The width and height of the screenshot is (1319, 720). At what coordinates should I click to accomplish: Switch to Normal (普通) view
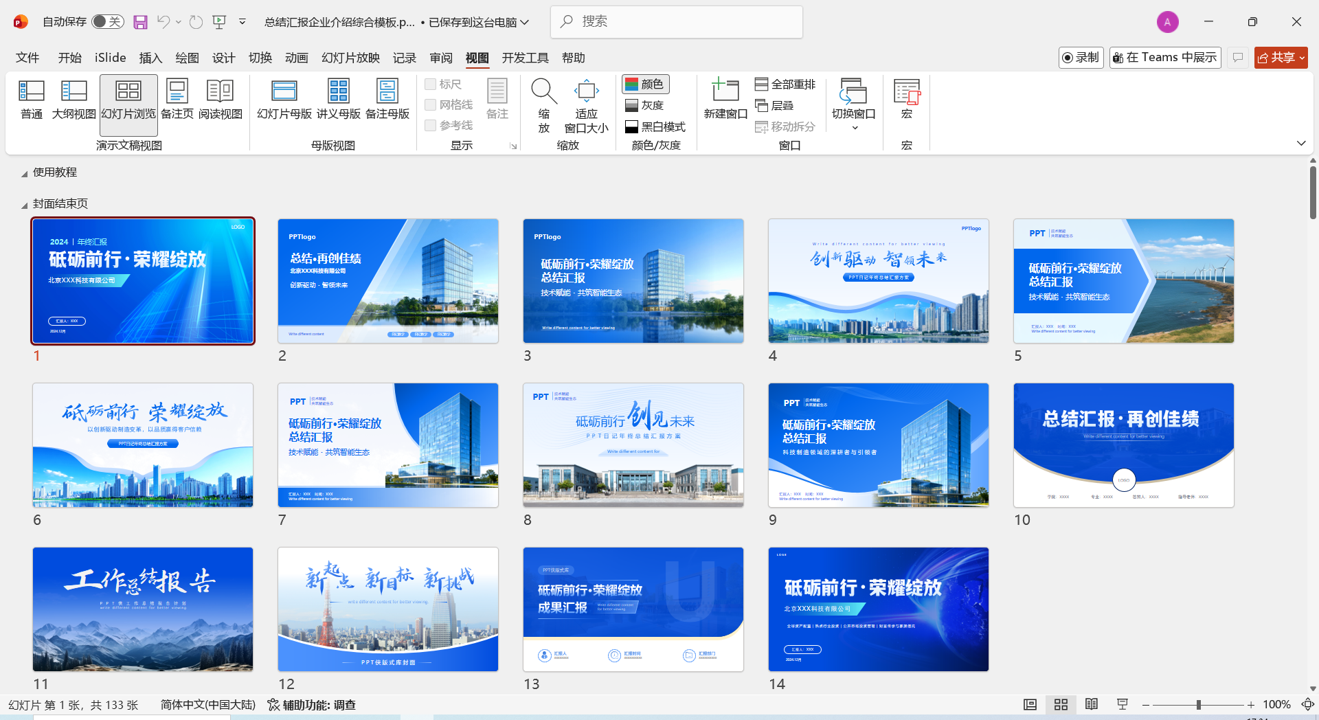(31, 101)
